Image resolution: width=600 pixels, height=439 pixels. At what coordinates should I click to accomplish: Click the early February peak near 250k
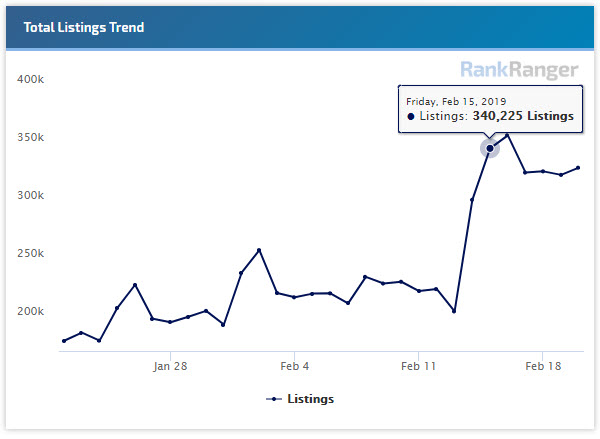259,250
